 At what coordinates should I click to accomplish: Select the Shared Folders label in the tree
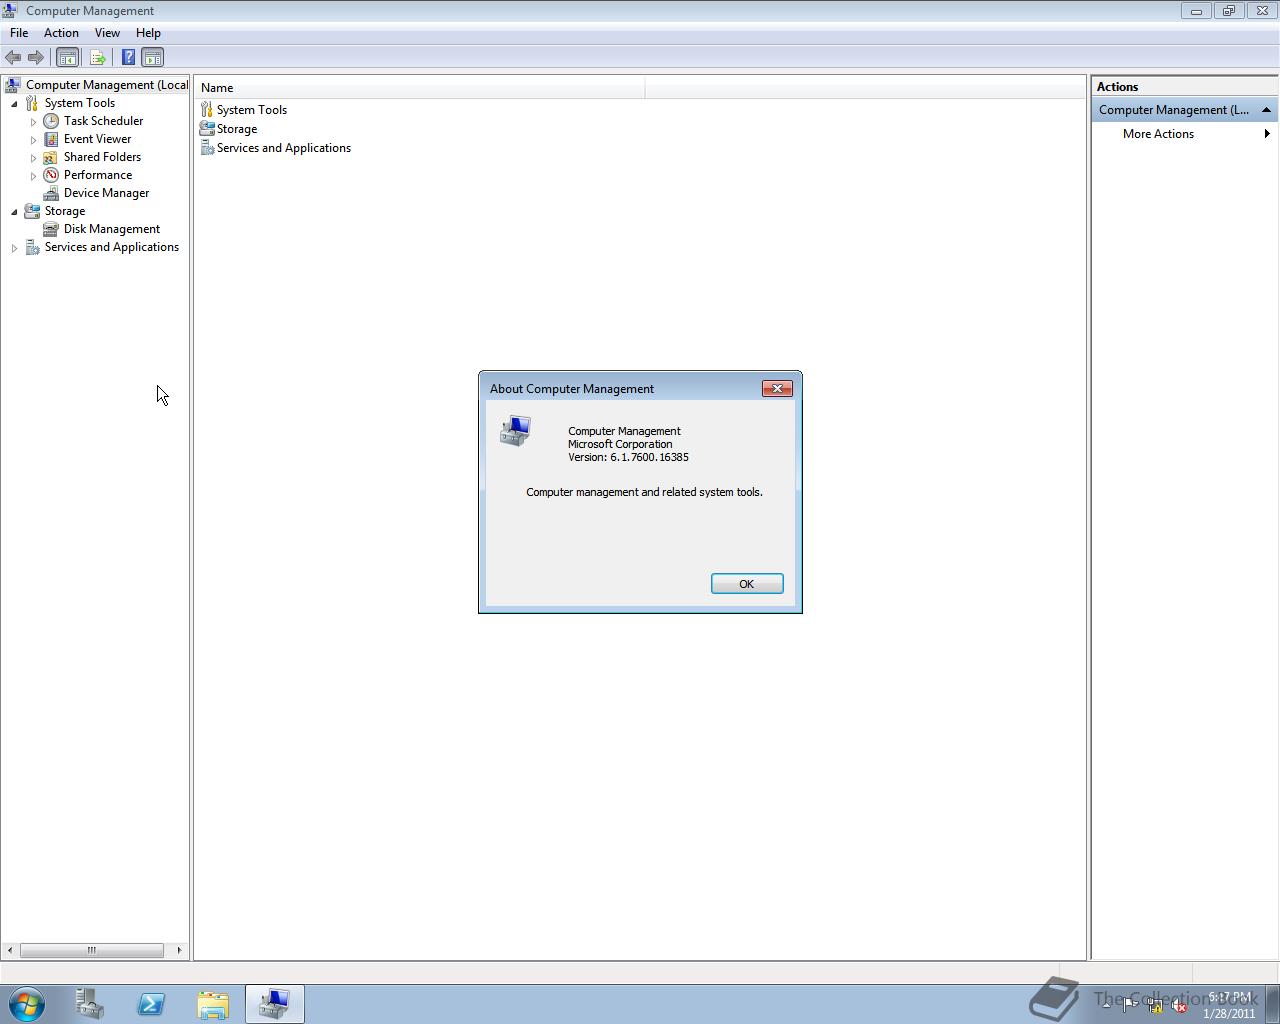click(x=102, y=157)
